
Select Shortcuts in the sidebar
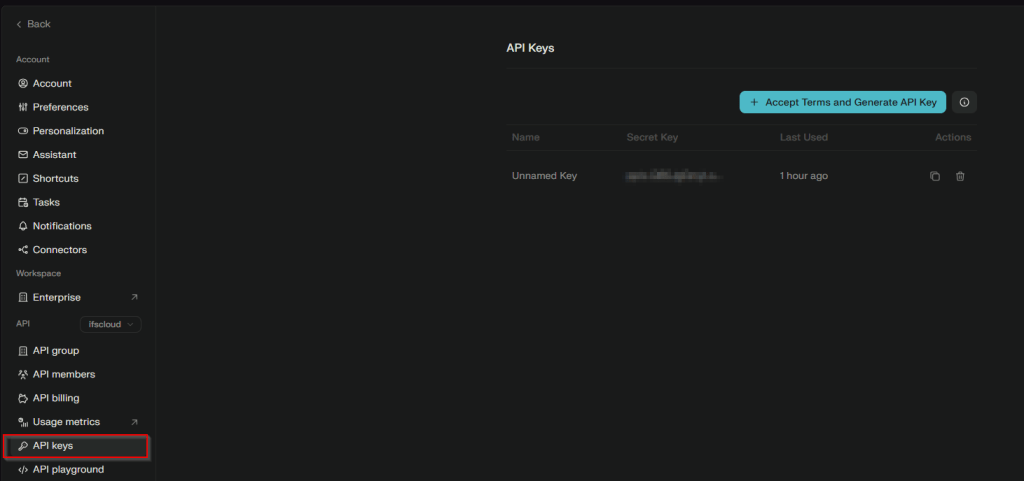[55, 178]
